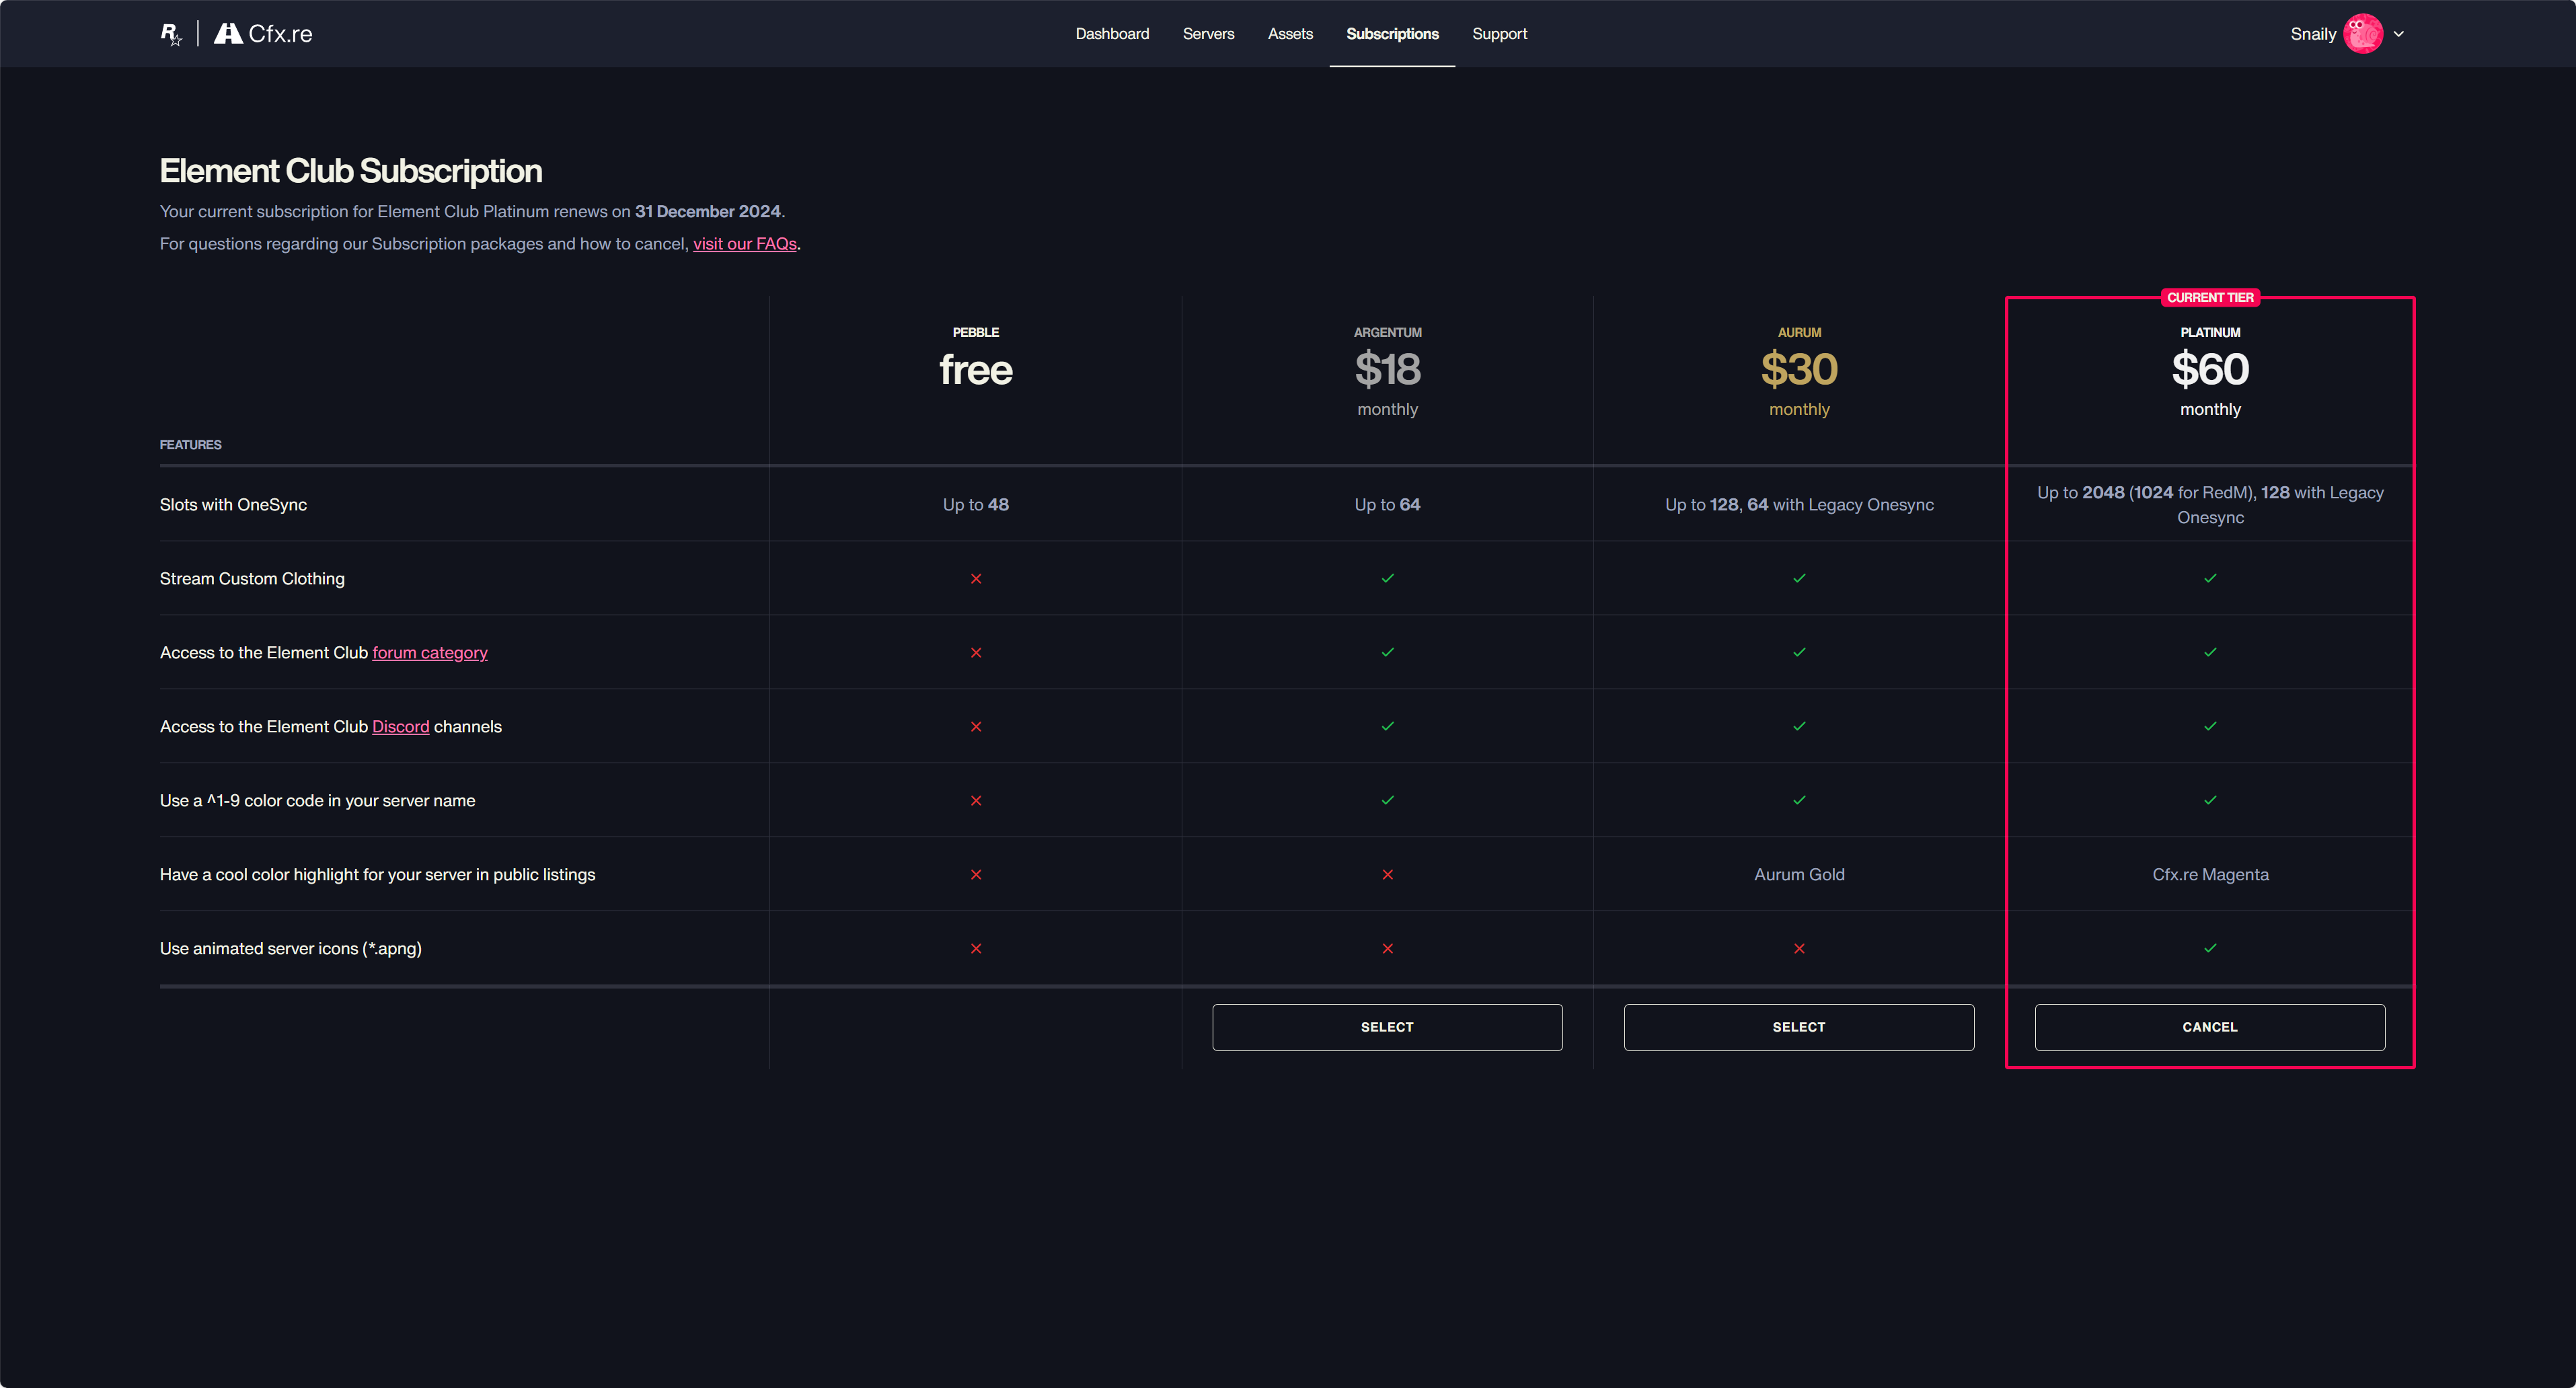
Task: Click Argentum's checkmark for Discord channels
Action: tap(1388, 727)
